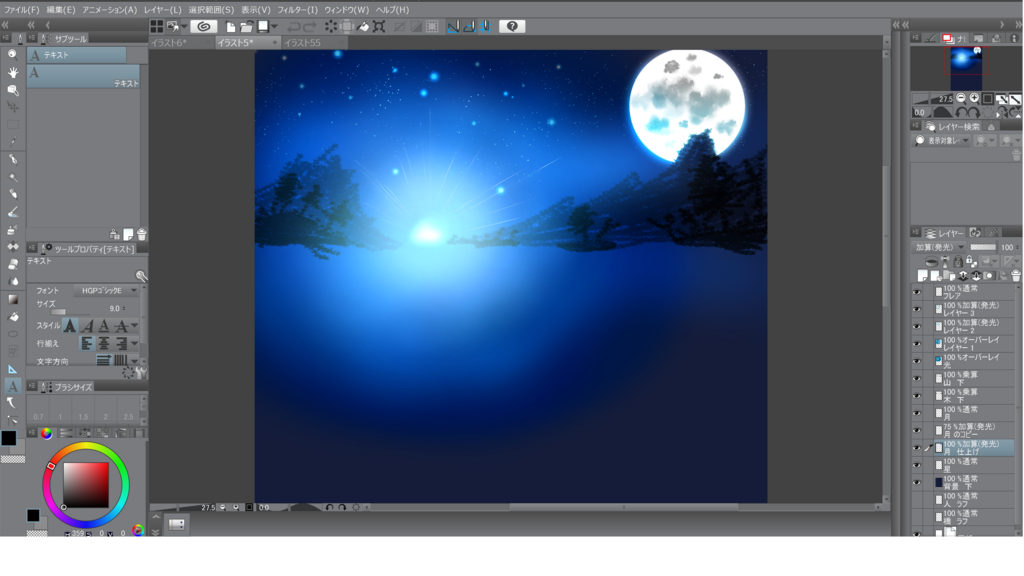This screenshot has width=1024, height=576.
Task: Select layer 月 仕上げ
Action: [972, 448]
